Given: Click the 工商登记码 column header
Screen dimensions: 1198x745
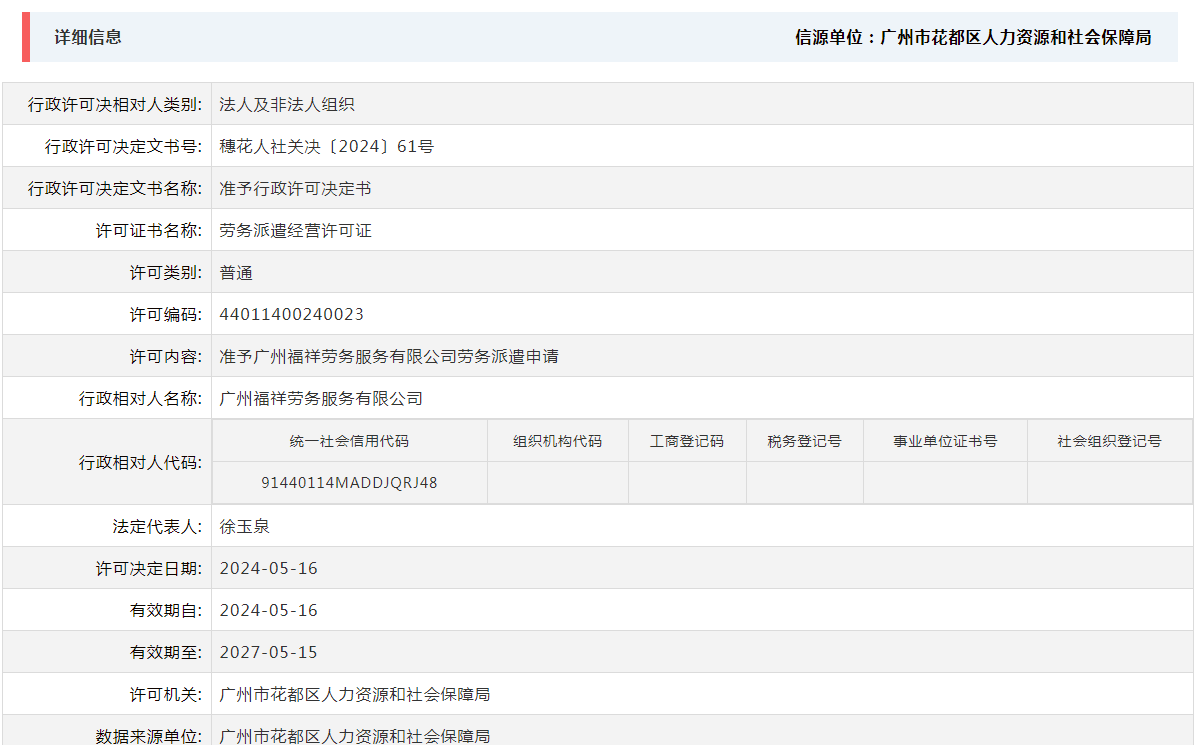Looking at the screenshot, I should [x=687, y=442].
